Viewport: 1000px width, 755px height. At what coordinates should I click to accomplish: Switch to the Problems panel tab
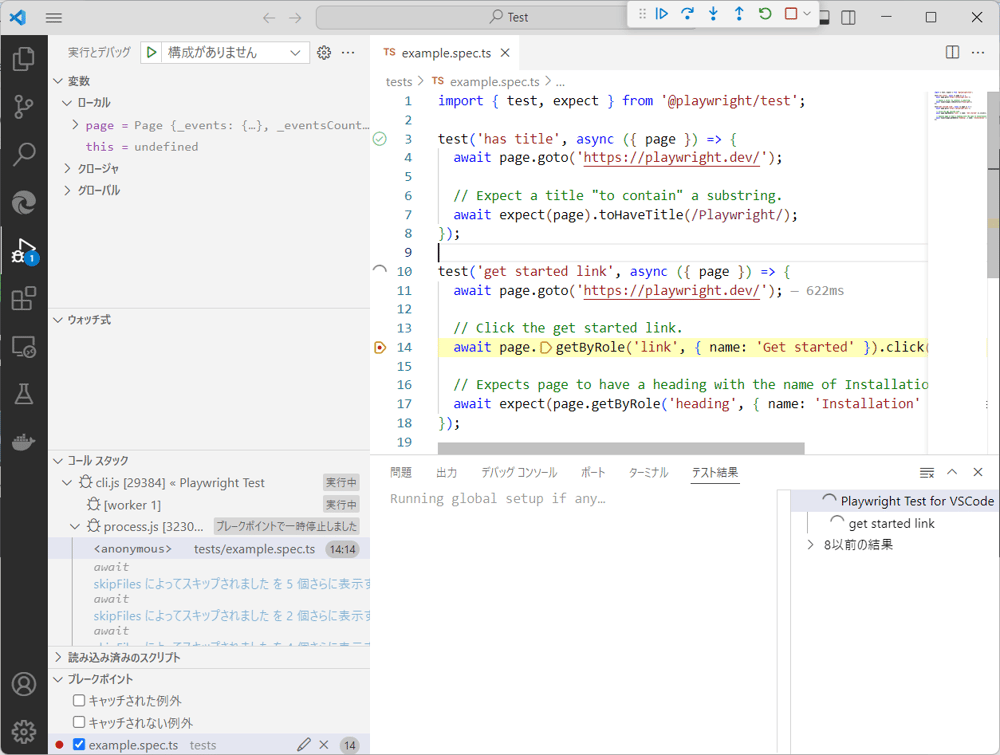pyautogui.click(x=401, y=473)
